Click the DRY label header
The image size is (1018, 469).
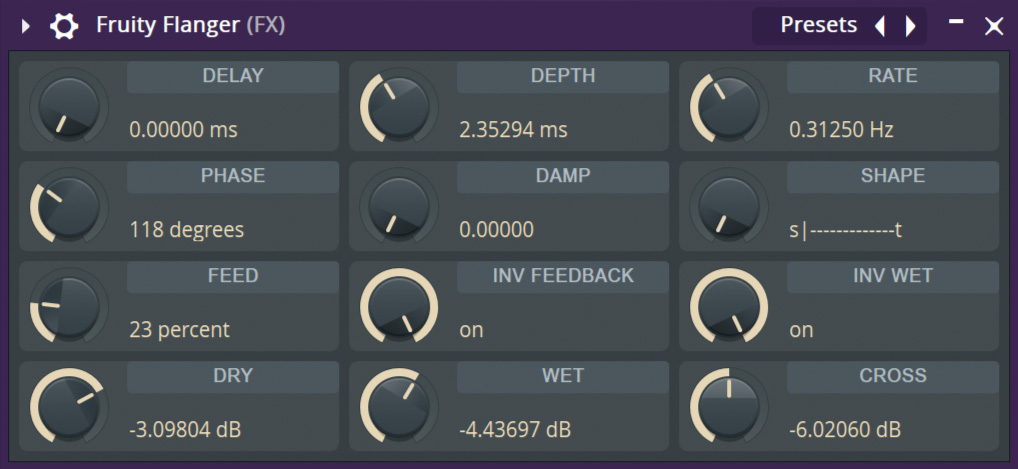232,377
